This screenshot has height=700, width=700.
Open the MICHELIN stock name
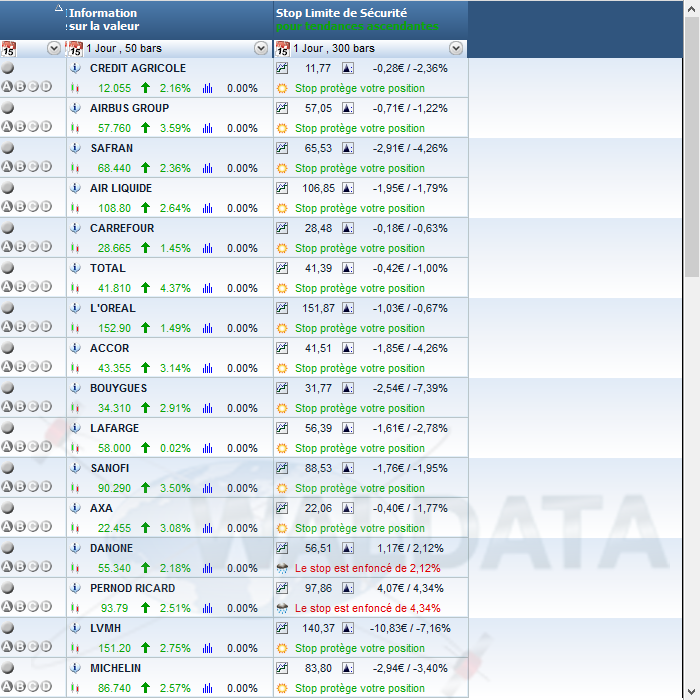pos(115,668)
